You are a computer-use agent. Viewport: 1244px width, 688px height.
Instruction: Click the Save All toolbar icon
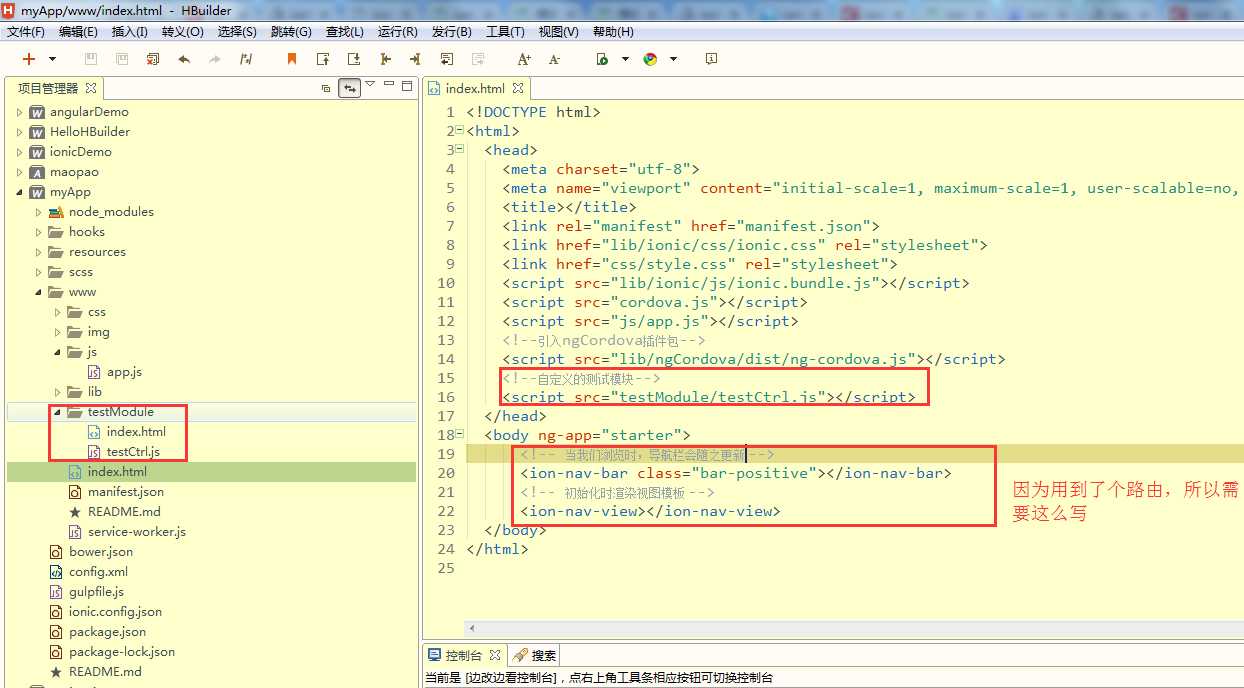pos(121,59)
